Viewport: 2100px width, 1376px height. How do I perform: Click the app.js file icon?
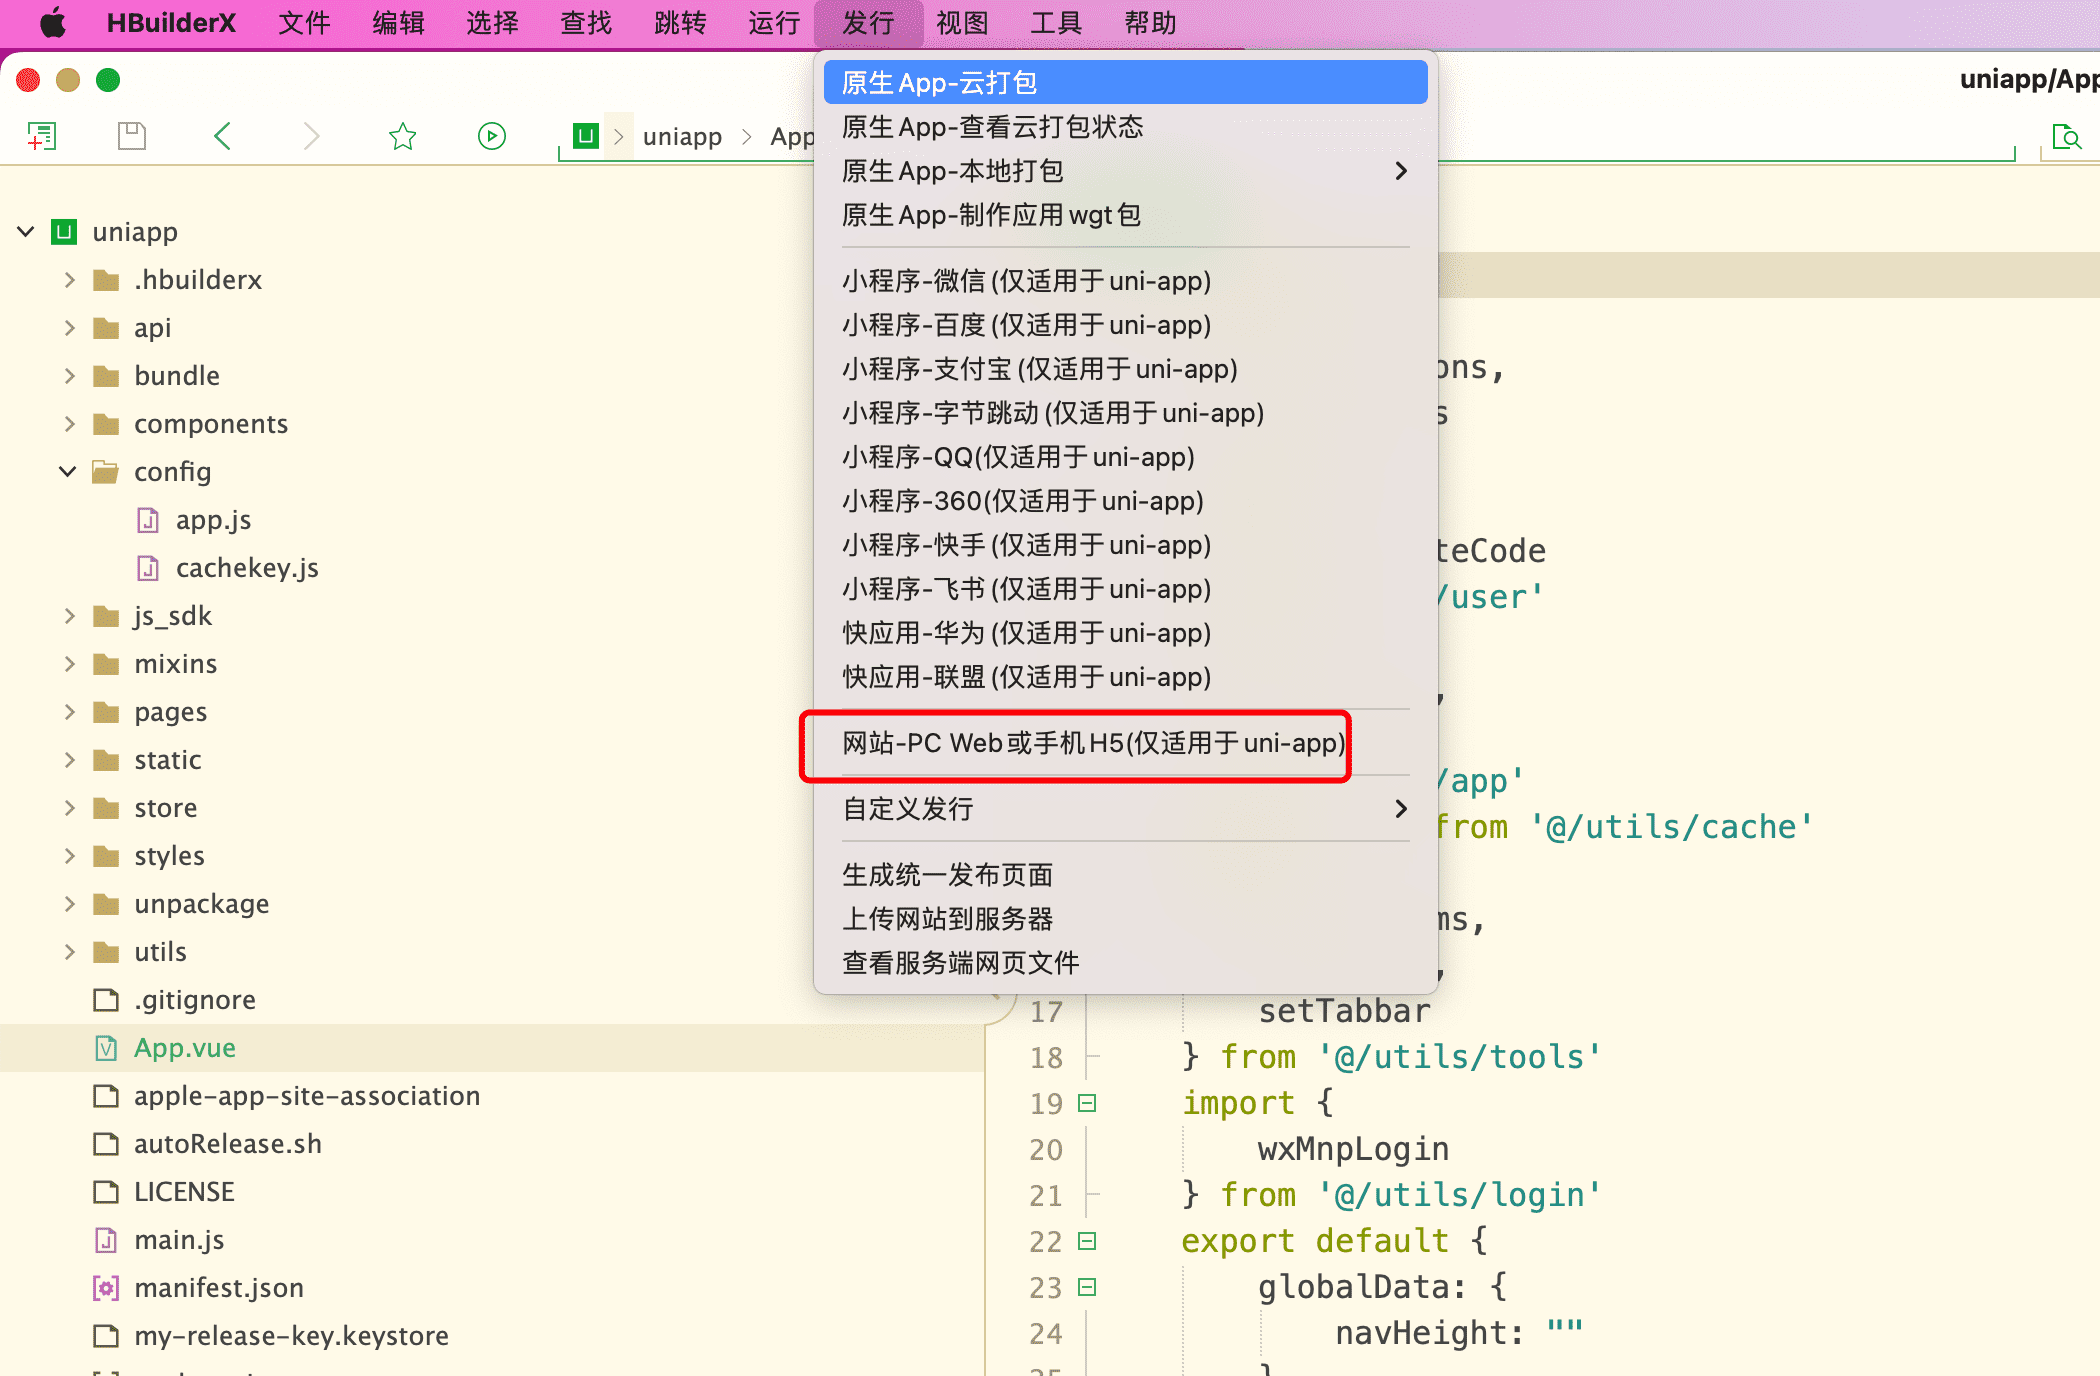pos(148,520)
